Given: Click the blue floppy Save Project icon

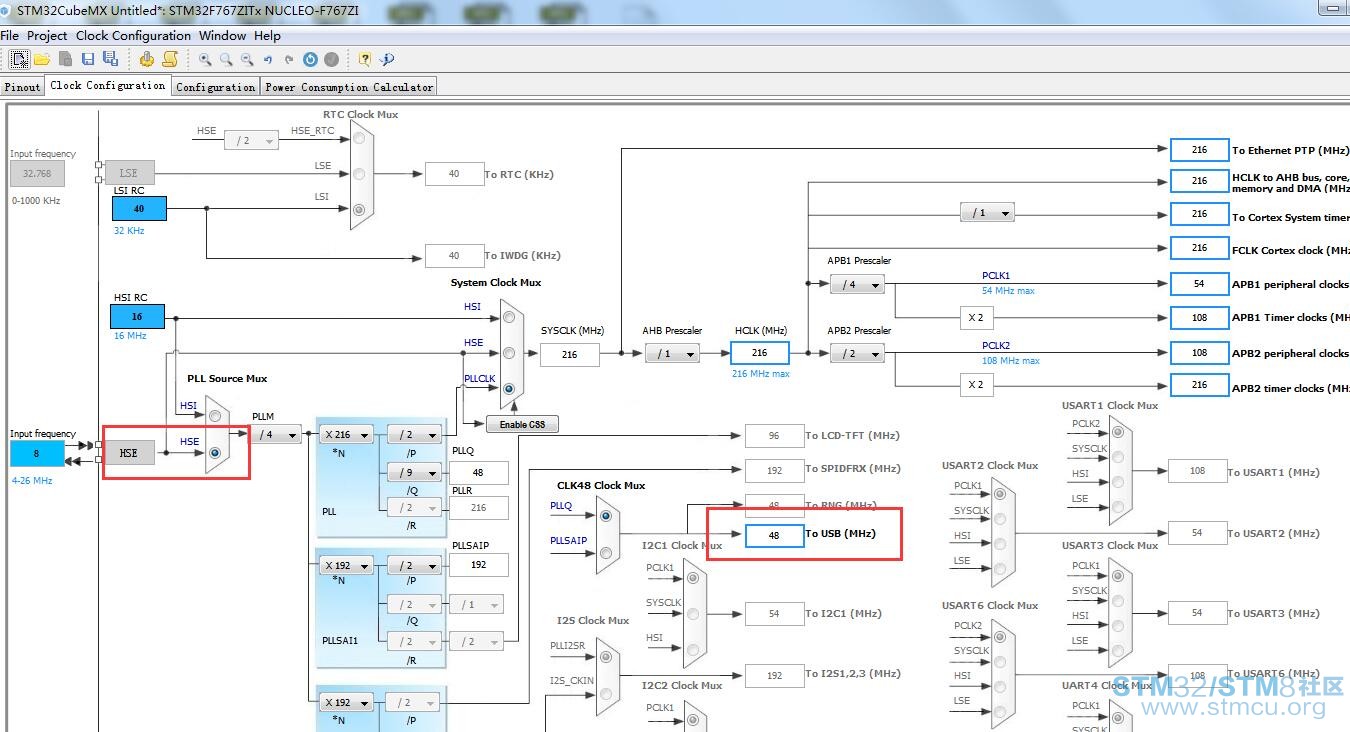Looking at the screenshot, I should (88, 59).
